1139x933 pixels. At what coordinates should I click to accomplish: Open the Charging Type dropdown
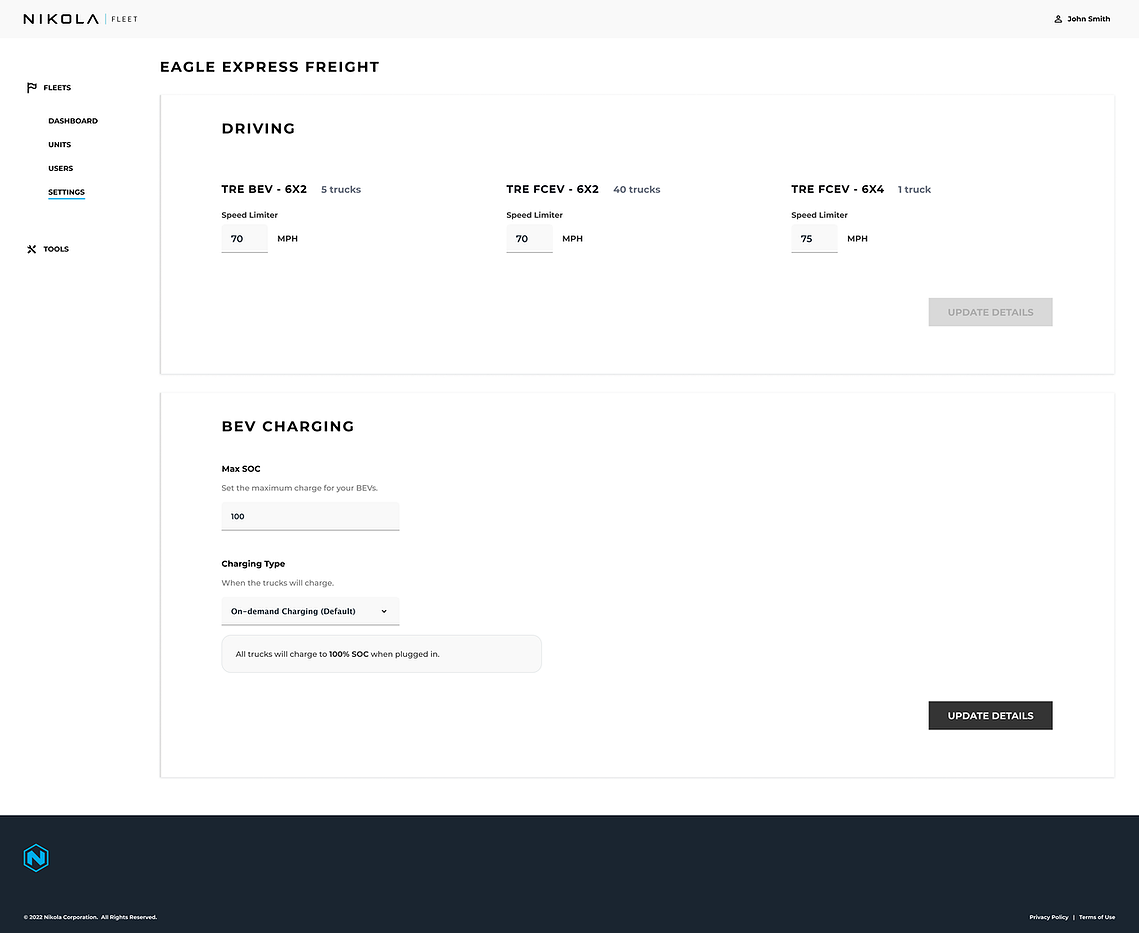click(310, 611)
